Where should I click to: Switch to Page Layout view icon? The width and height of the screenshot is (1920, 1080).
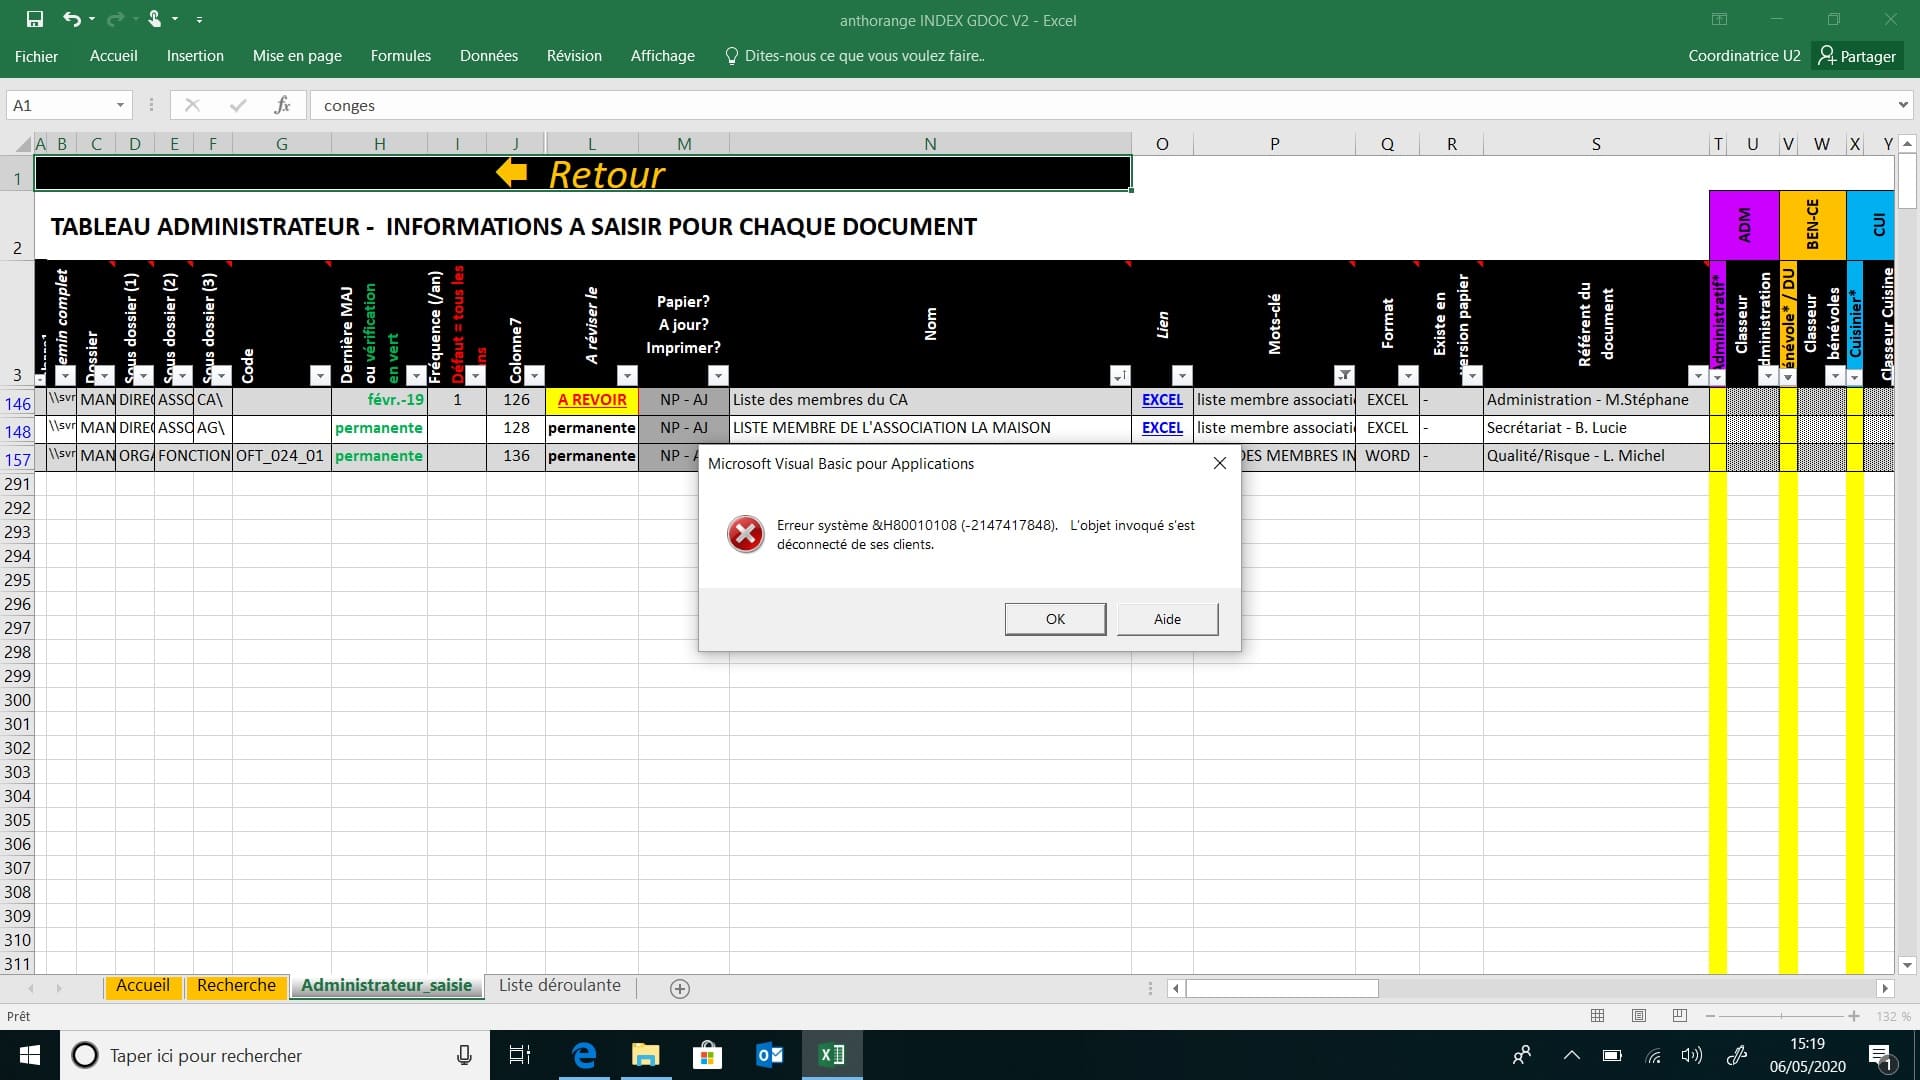[x=1638, y=1016]
